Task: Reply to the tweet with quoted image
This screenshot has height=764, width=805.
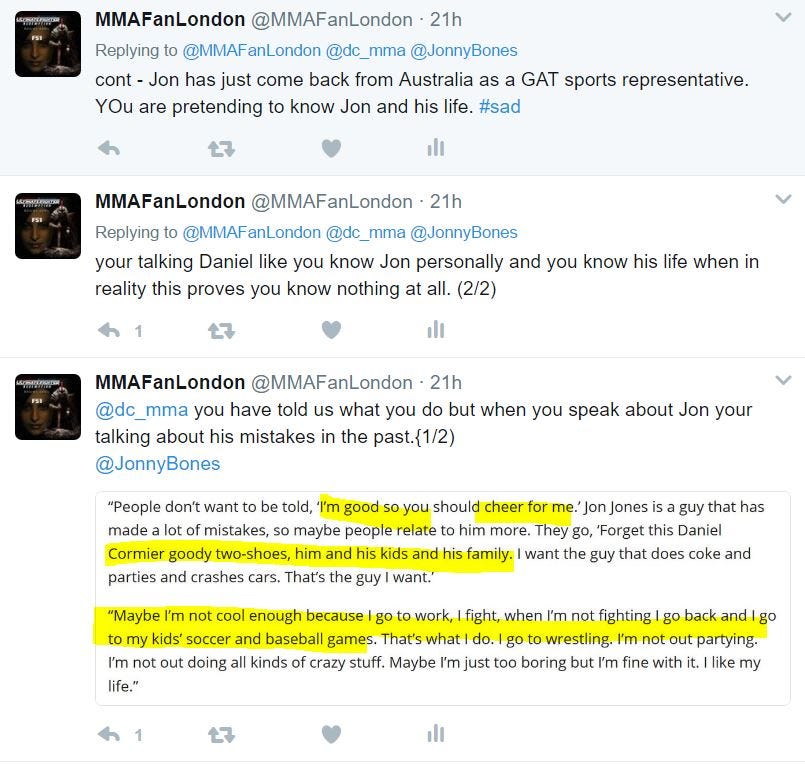Action: pos(109,734)
